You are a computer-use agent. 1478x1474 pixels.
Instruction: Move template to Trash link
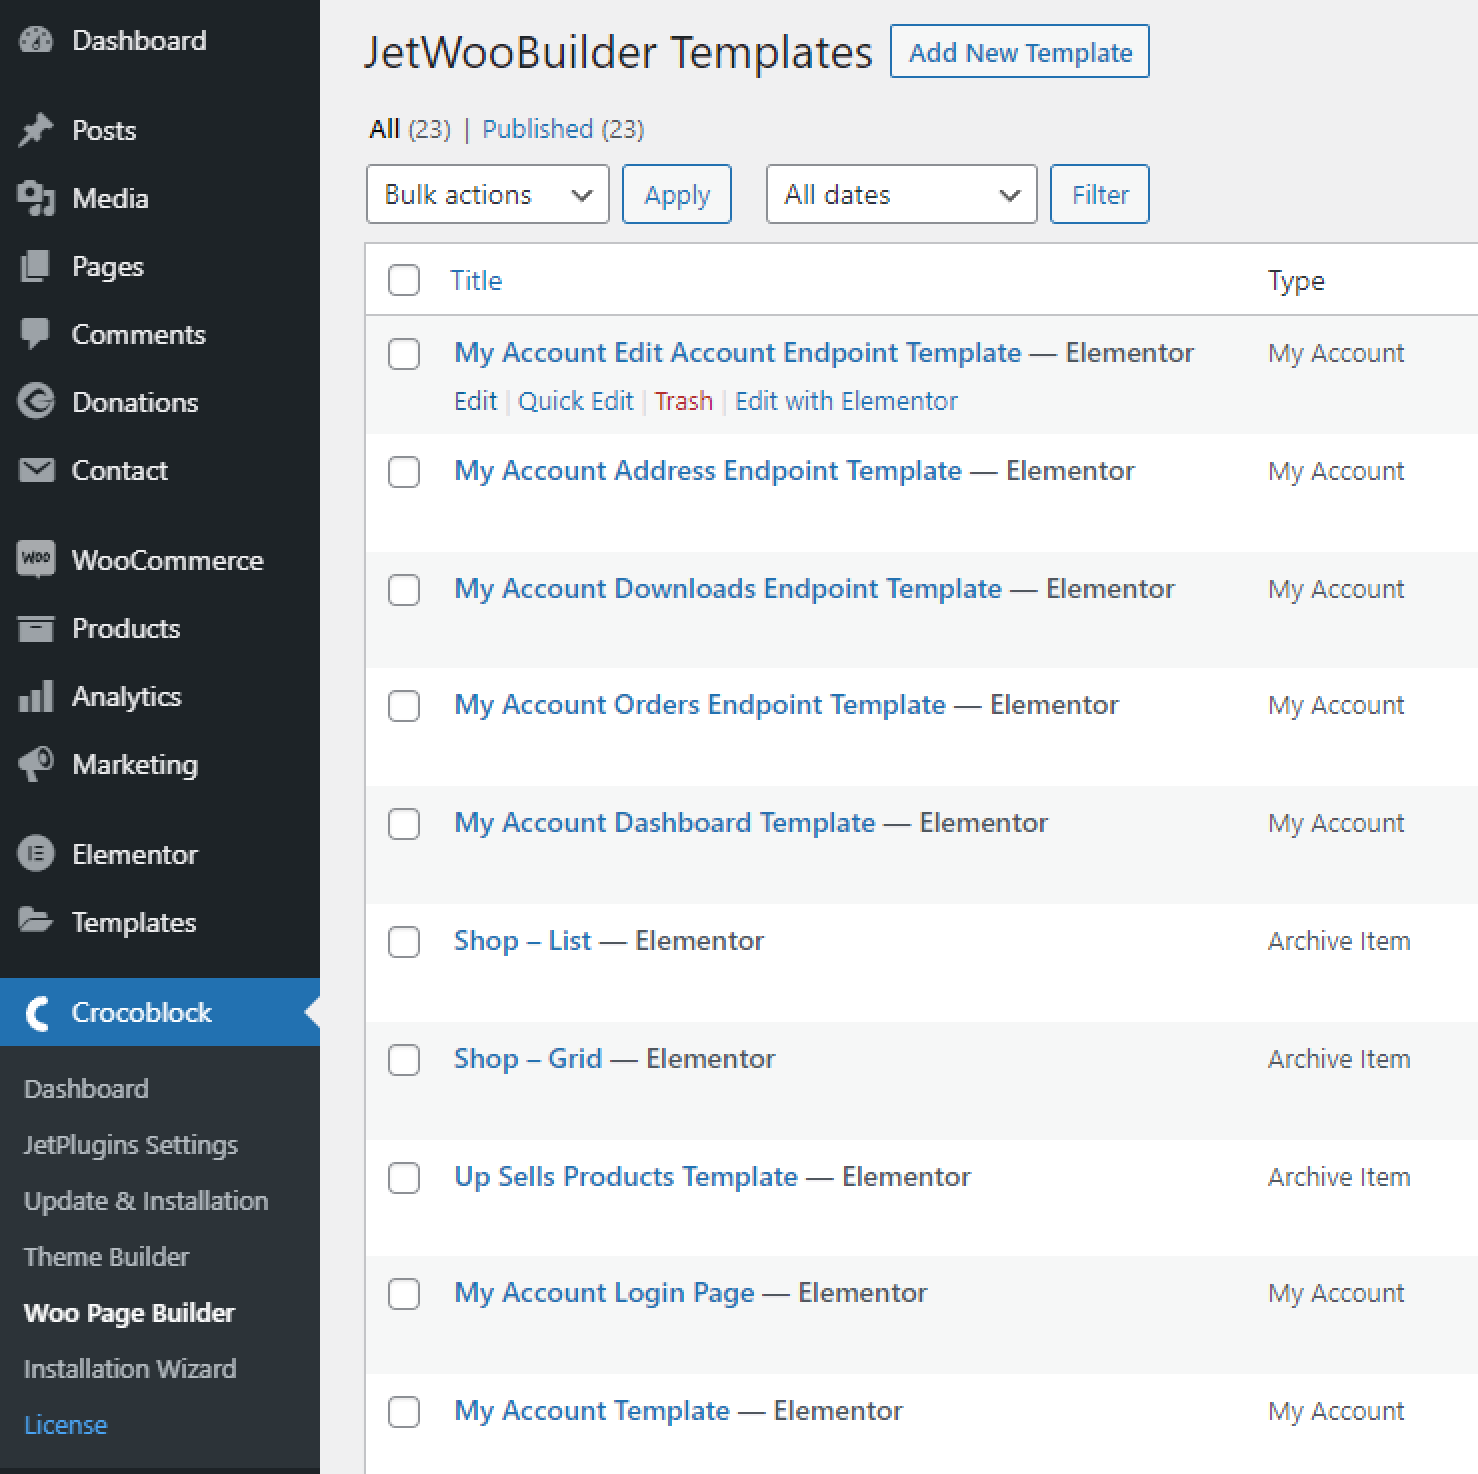pos(684,401)
